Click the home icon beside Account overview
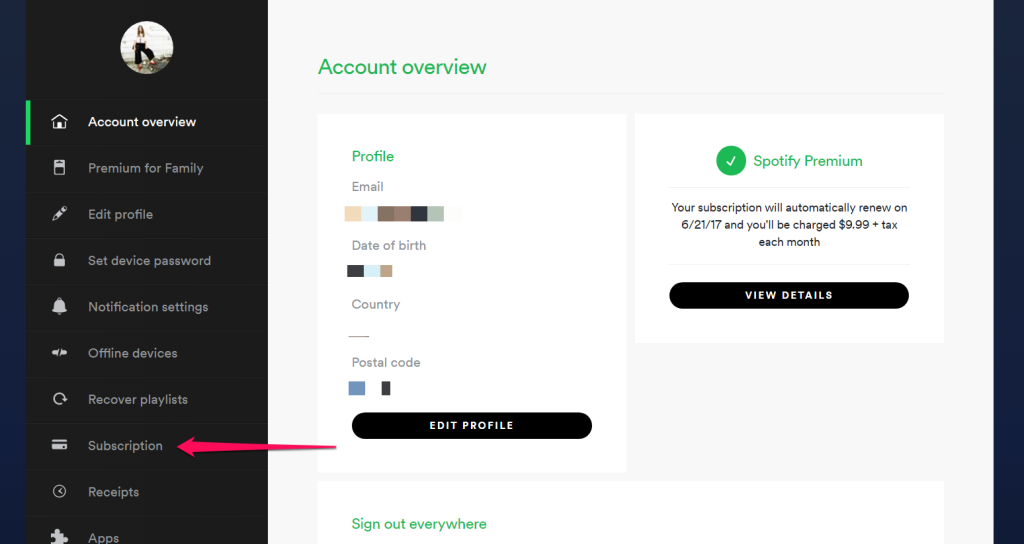The image size is (1024, 544). 60,122
